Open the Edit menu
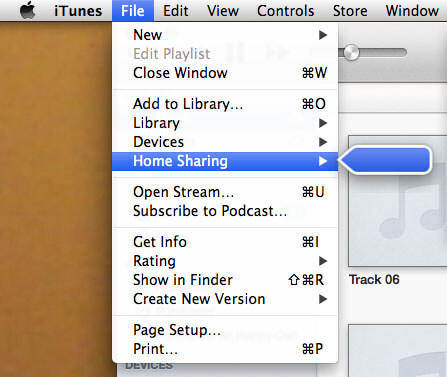This screenshot has height=377, width=447. pyautogui.click(x=175, y=11)
